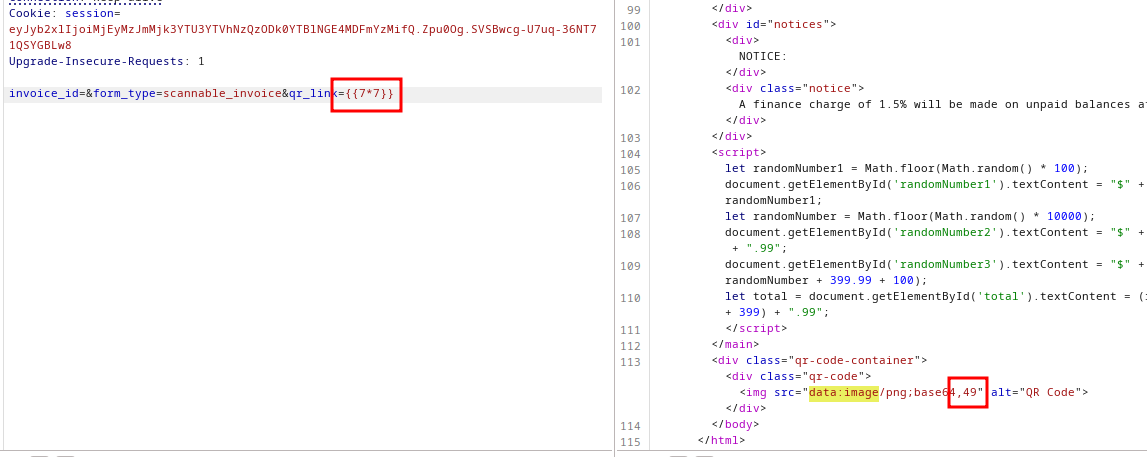The image size is (1147, 457).
Task: Click line number 99 in response gutter
Action: pyautogui.click(x=632, y=9)
